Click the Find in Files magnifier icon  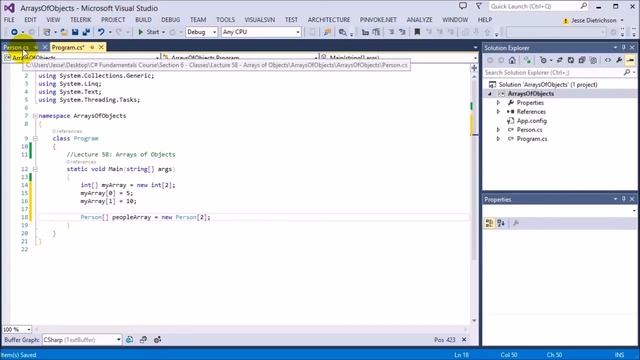tap(342, 32)
